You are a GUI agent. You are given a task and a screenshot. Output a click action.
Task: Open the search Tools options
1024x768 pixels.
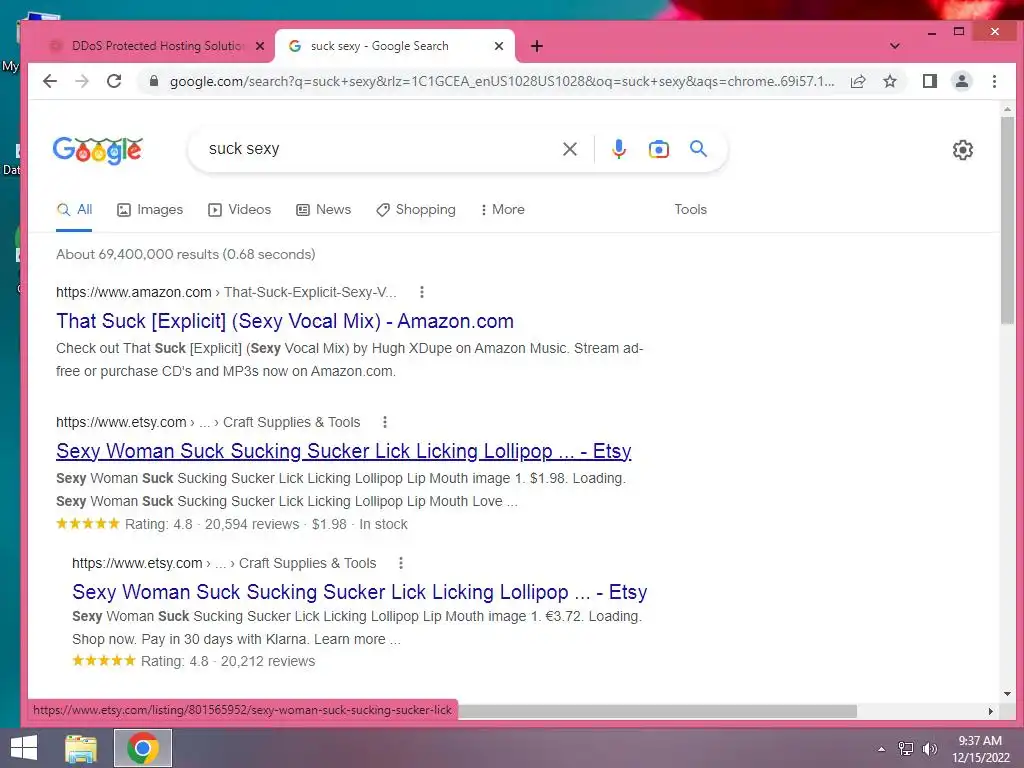click(x=690, y=210)
